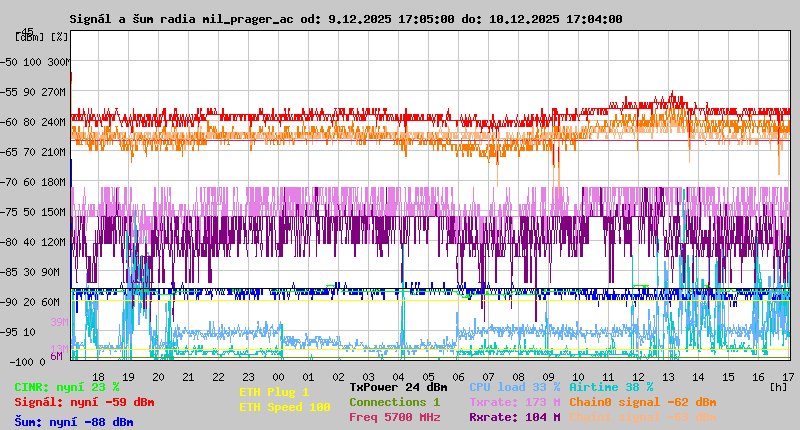This screenshot has height=430, width=800.
Task: Select hour label "13" on the time axis
Action: point(668,377)
